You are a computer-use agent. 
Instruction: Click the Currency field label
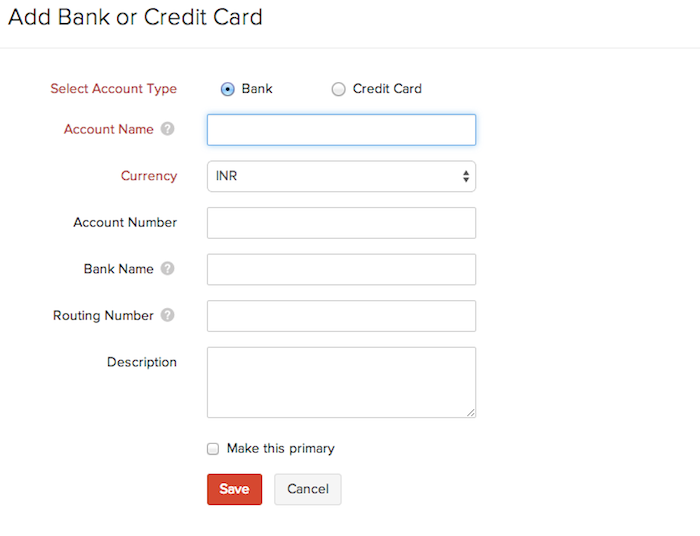149,176
